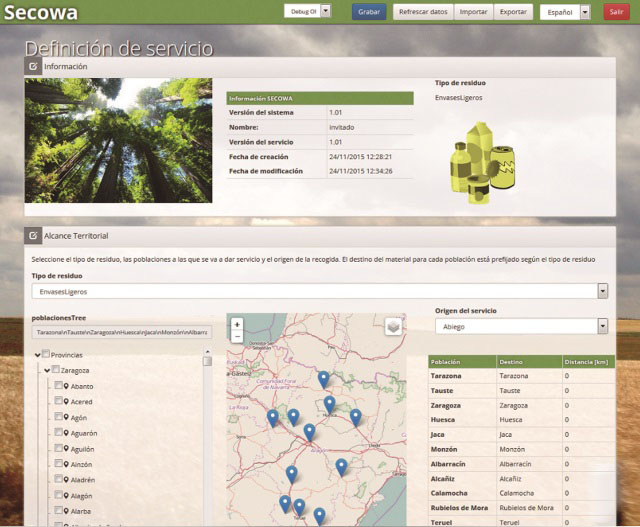Select the Monzón population row
The height and width of the screenshot is (527, 640).
click(522, 449)
